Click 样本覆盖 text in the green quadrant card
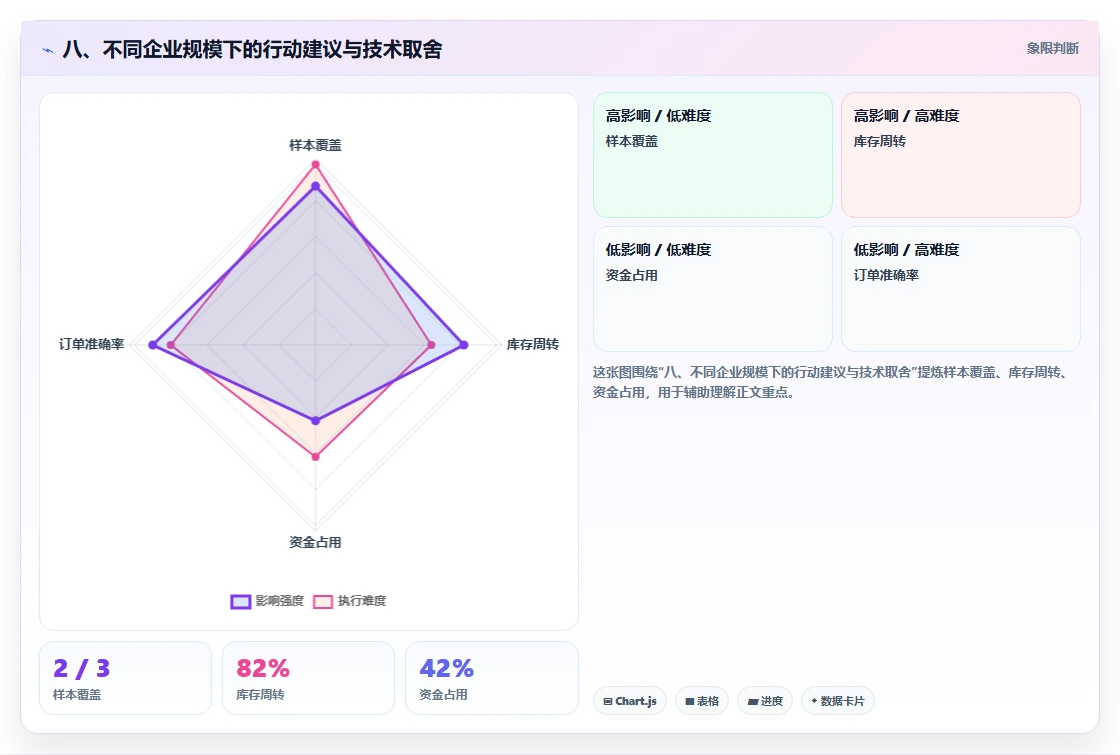The width and height of the screenshot is (1120, 755). coord(631,141)
